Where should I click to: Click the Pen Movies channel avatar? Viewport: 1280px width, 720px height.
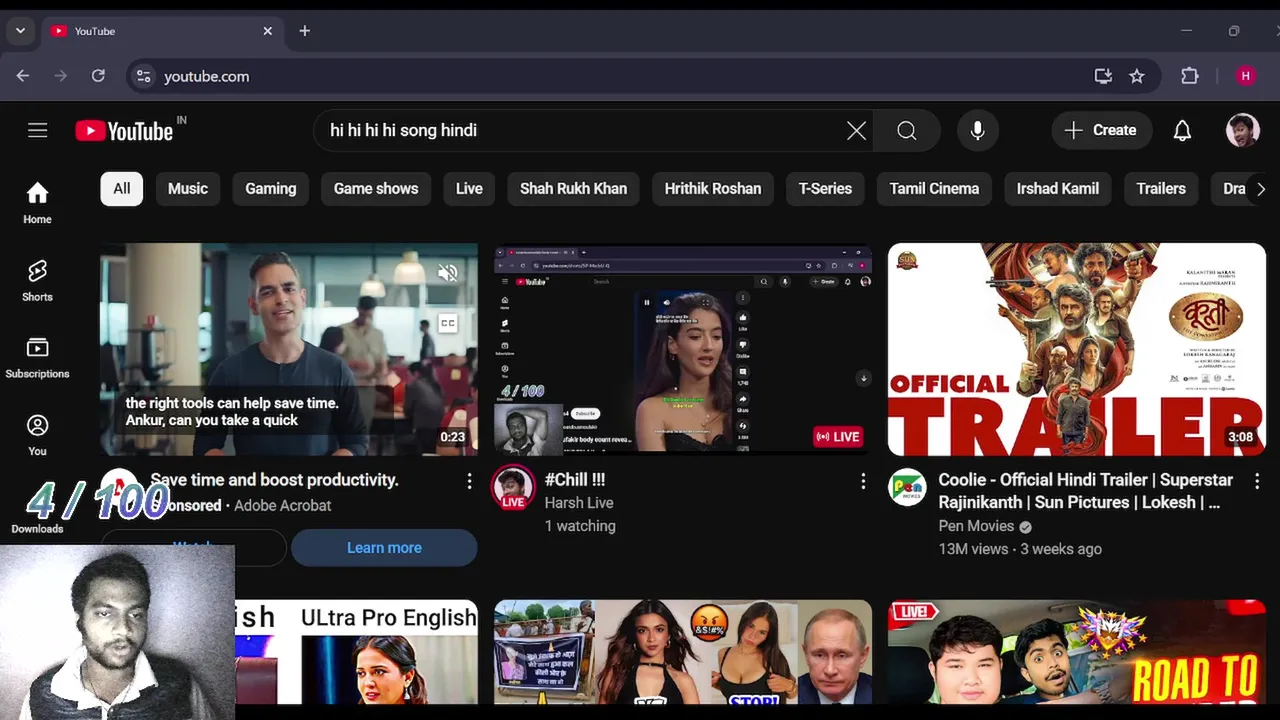[908, 488]
